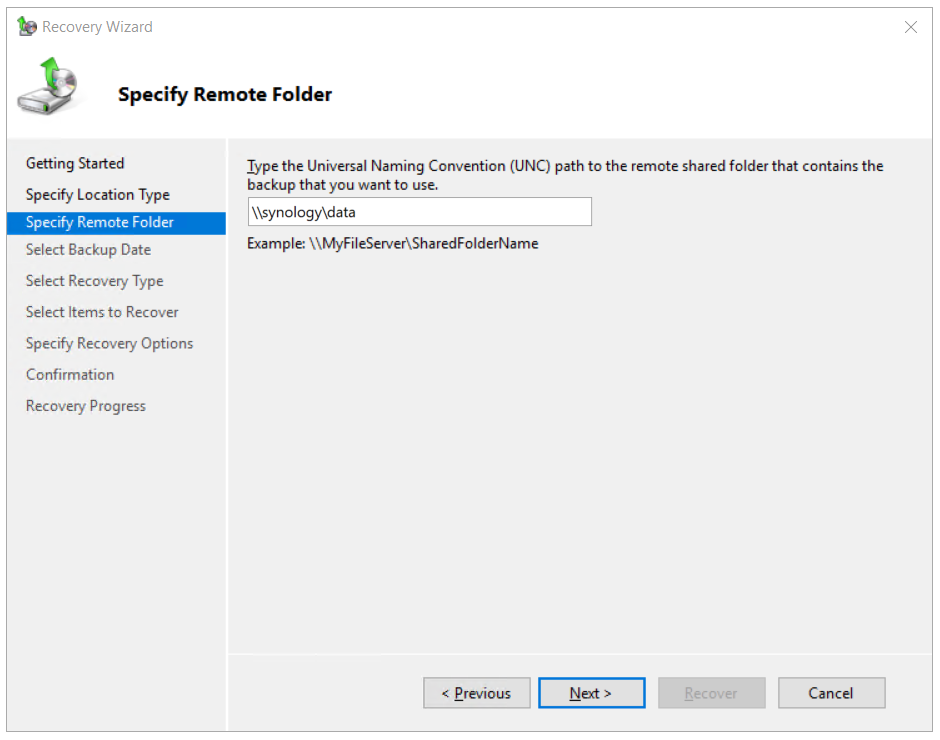Click the Recovery Progress step
The image size is (940, 740).
coord(86,406)
